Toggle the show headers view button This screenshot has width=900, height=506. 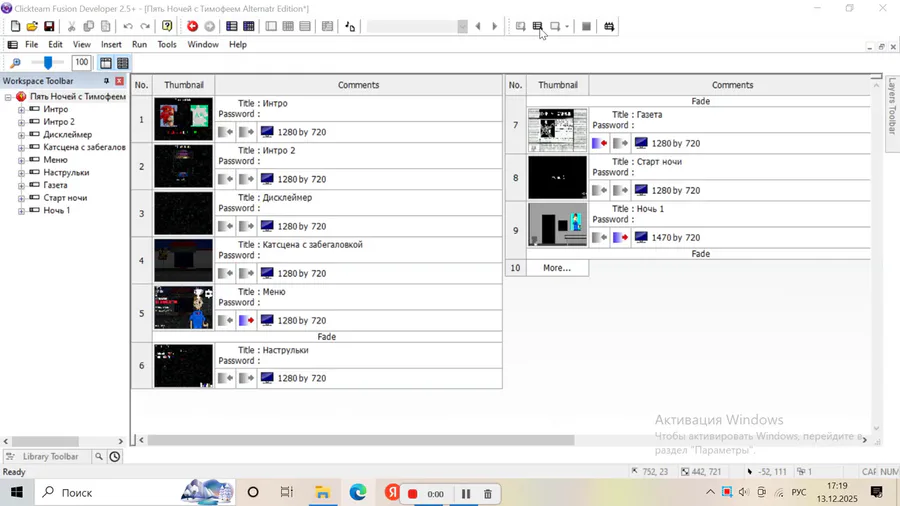point(106,63)
